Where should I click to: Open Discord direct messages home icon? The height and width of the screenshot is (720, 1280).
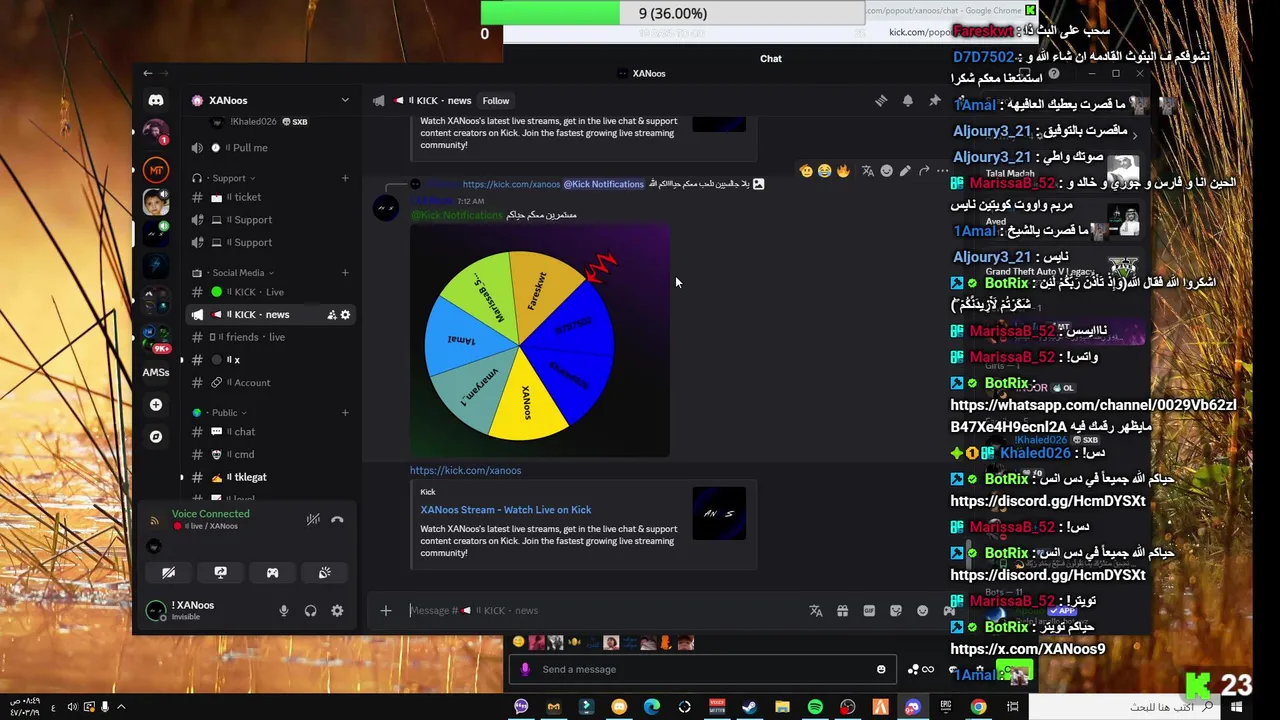156,100
